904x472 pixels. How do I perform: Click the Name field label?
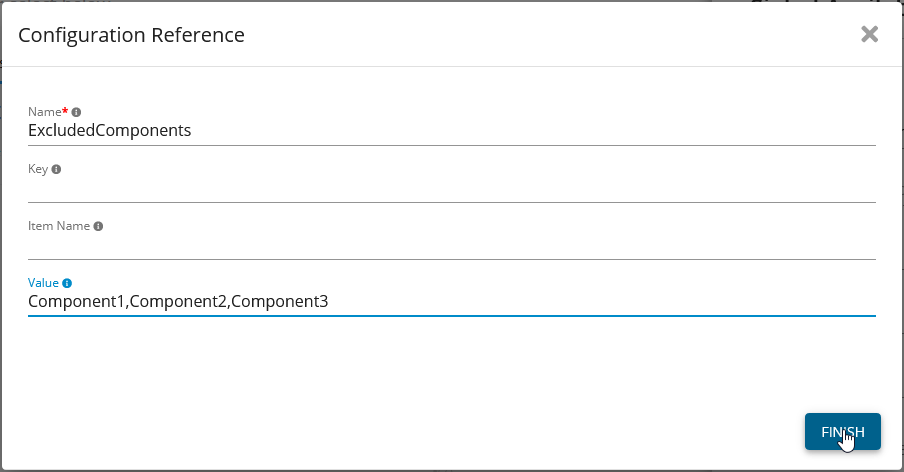tap(44, 112)
